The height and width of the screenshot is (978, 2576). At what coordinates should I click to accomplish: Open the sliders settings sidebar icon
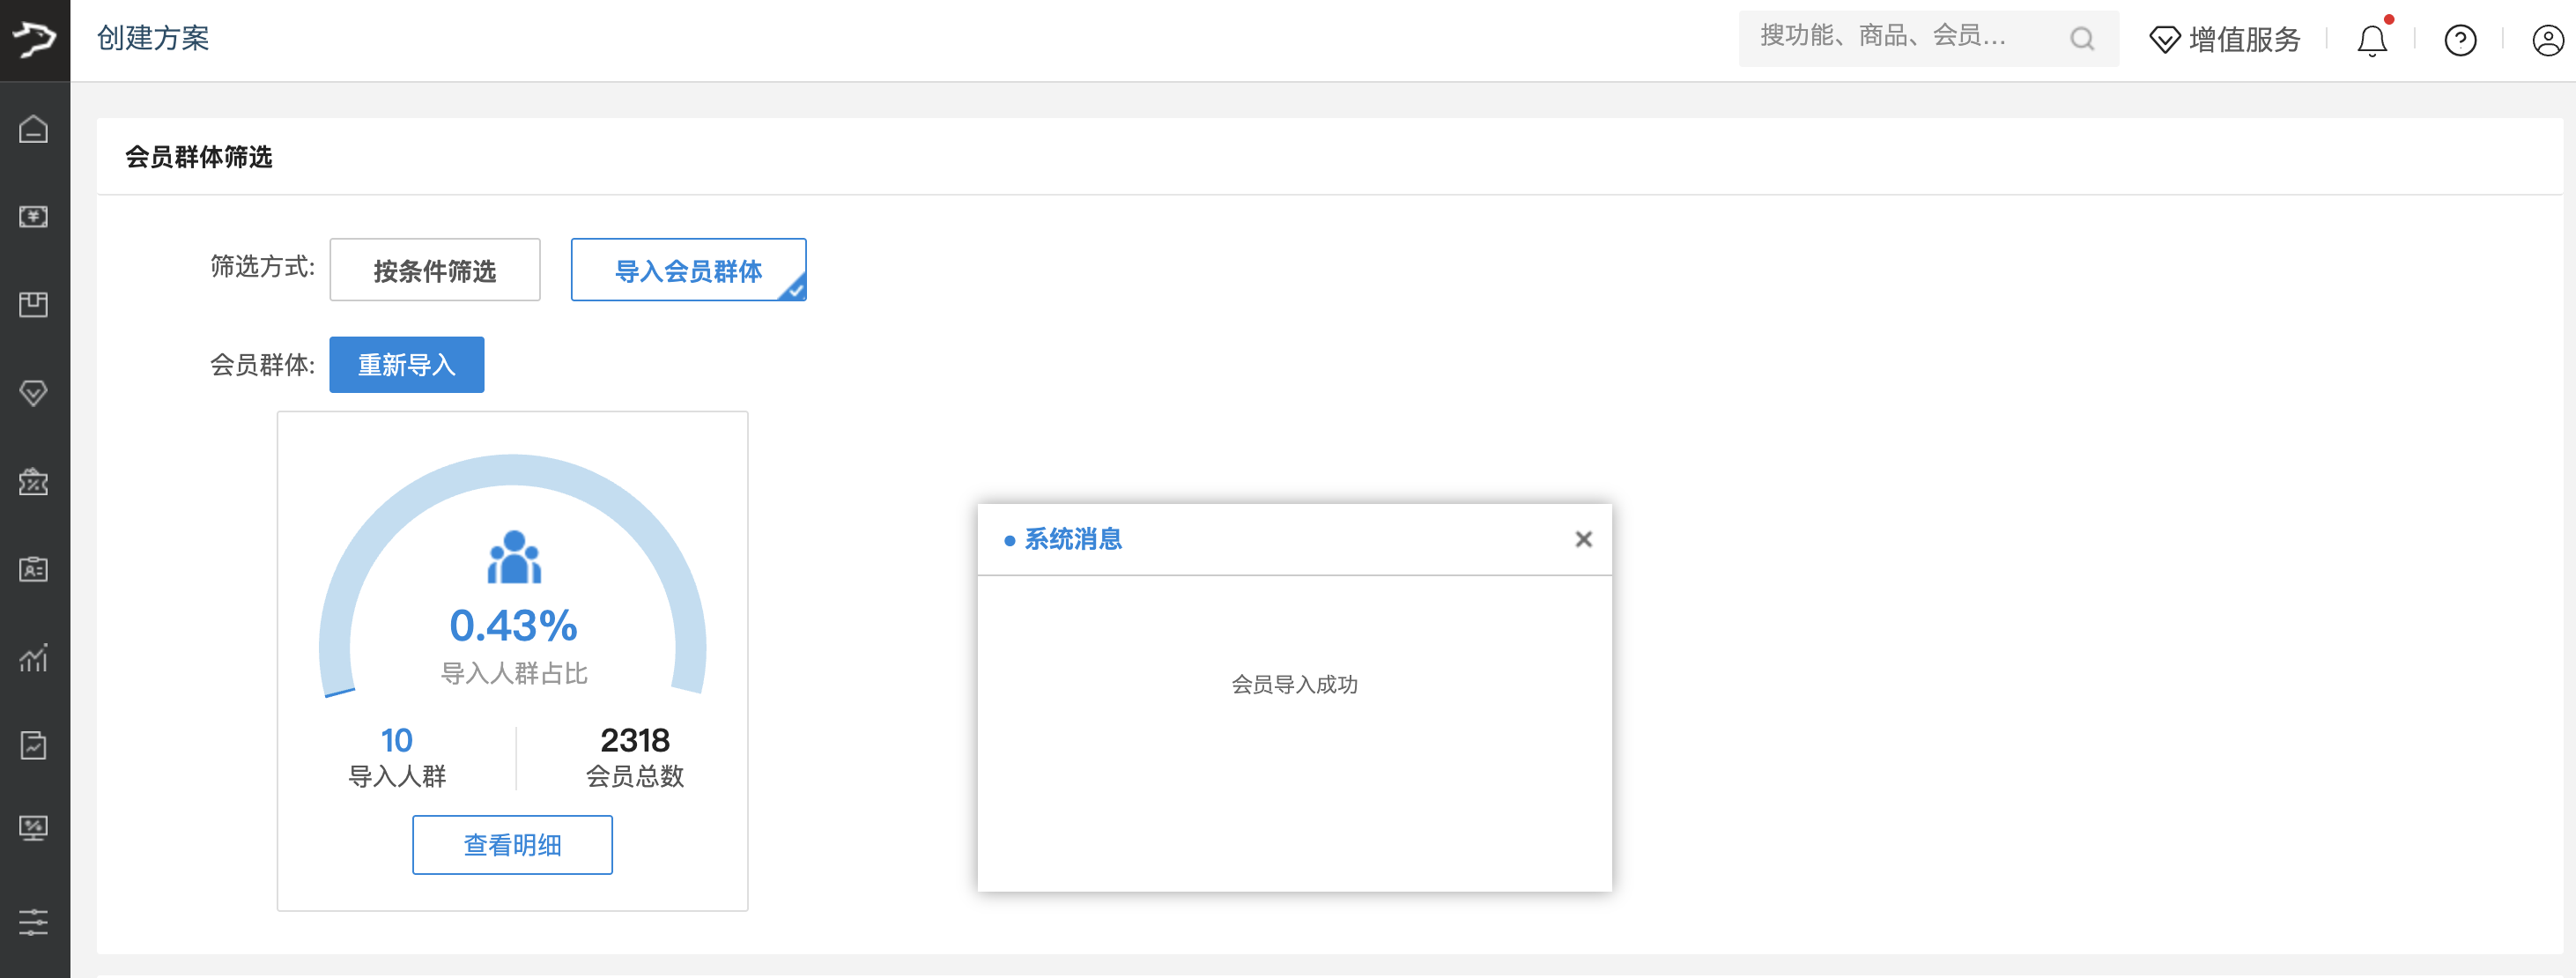point(34,921)
